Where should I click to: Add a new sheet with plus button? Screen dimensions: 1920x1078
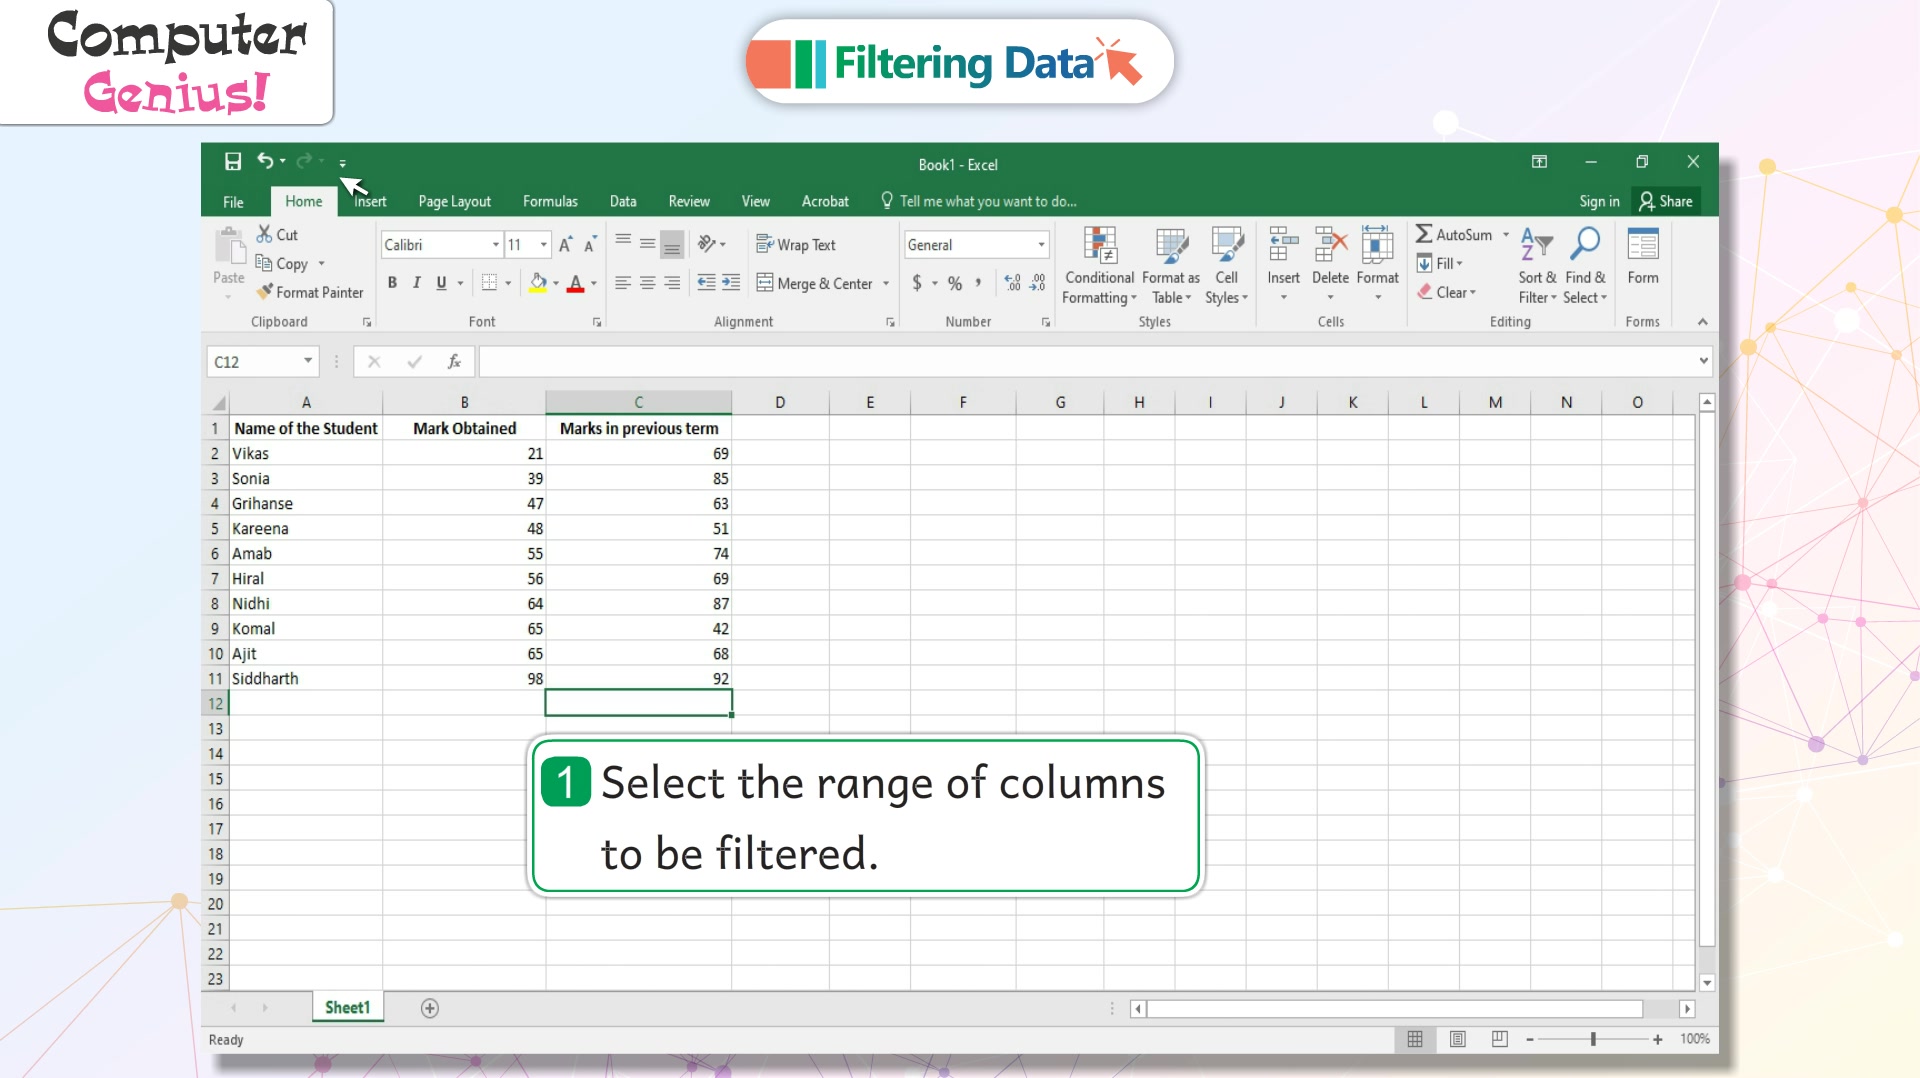point(430,1008)
